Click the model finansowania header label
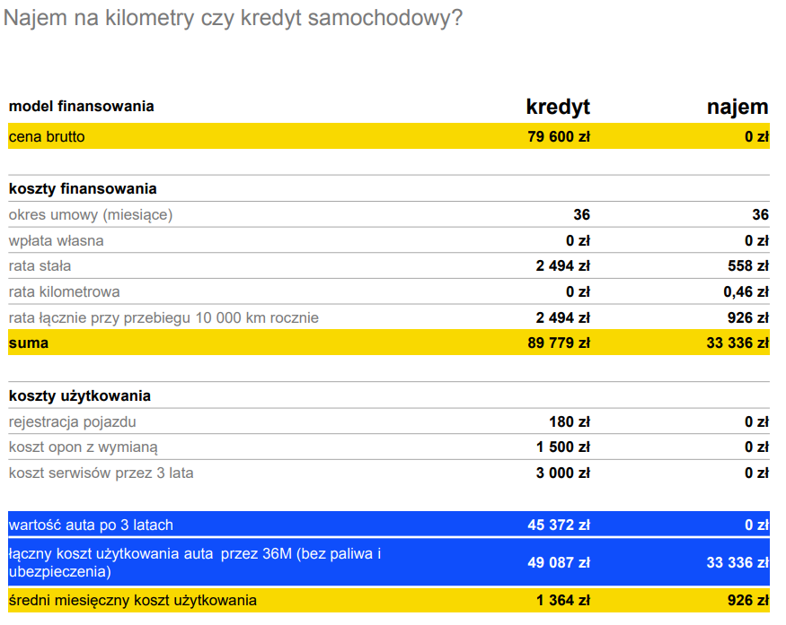This screenshot has width=786, height=625. [81, 106]
